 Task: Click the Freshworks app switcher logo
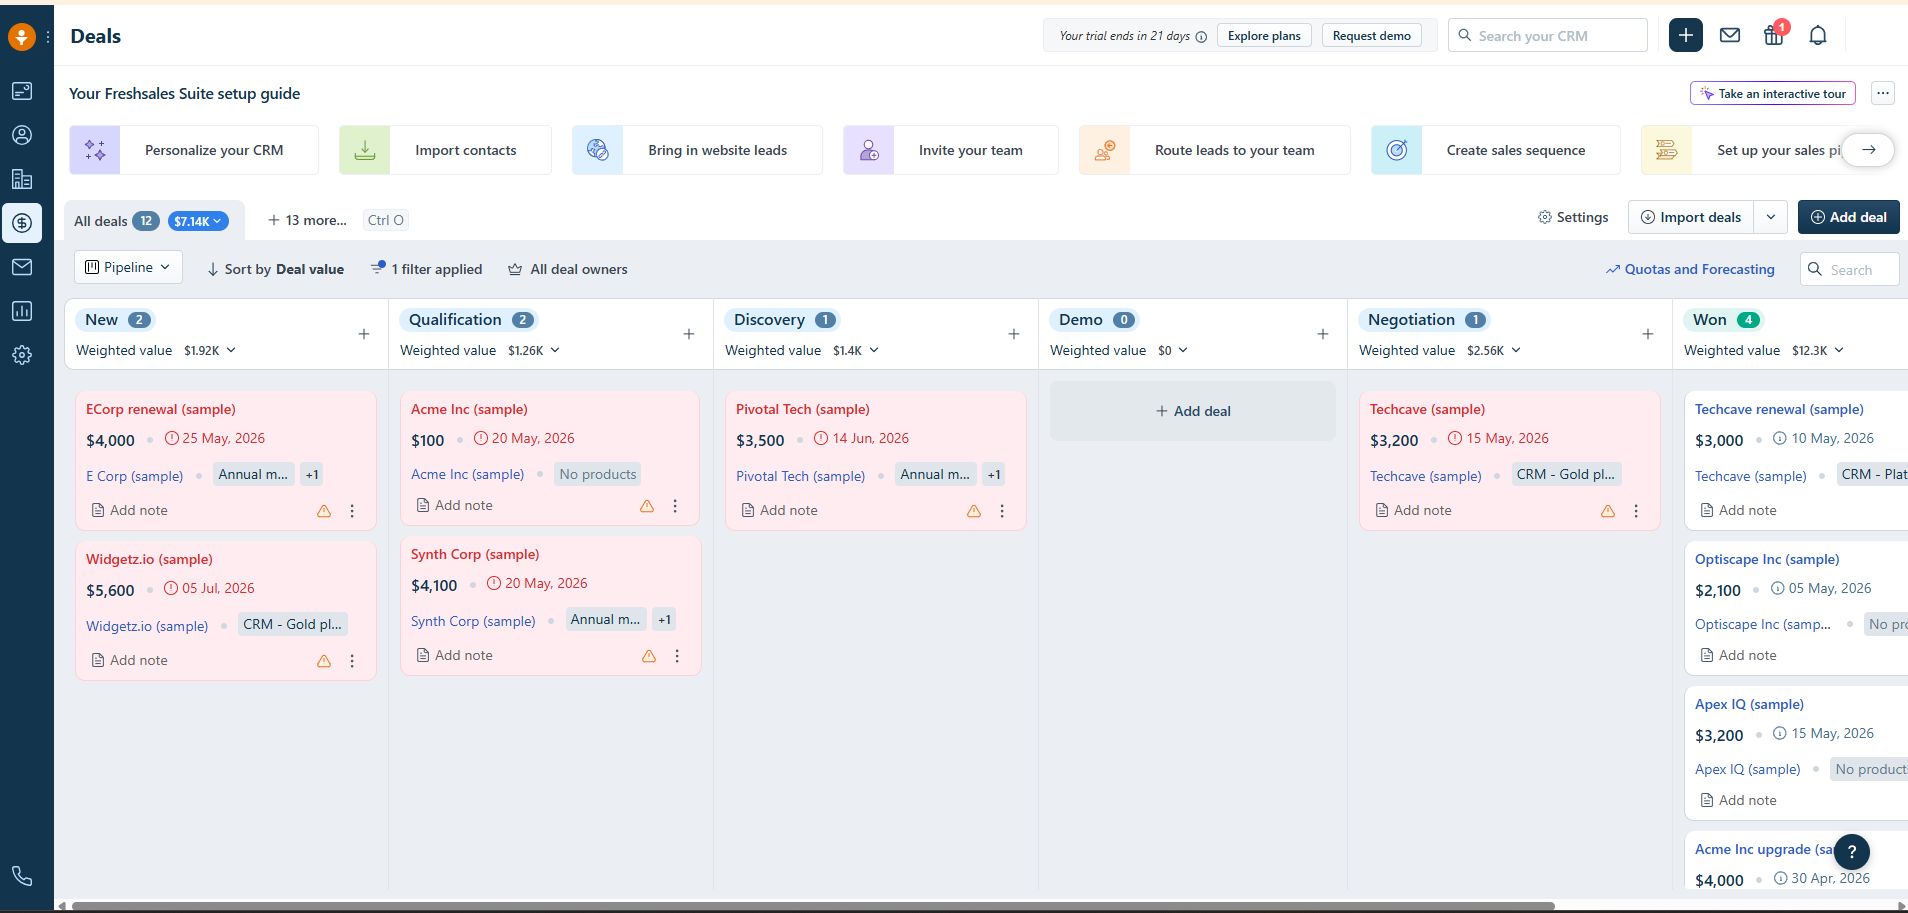click(x=22, y=37)
